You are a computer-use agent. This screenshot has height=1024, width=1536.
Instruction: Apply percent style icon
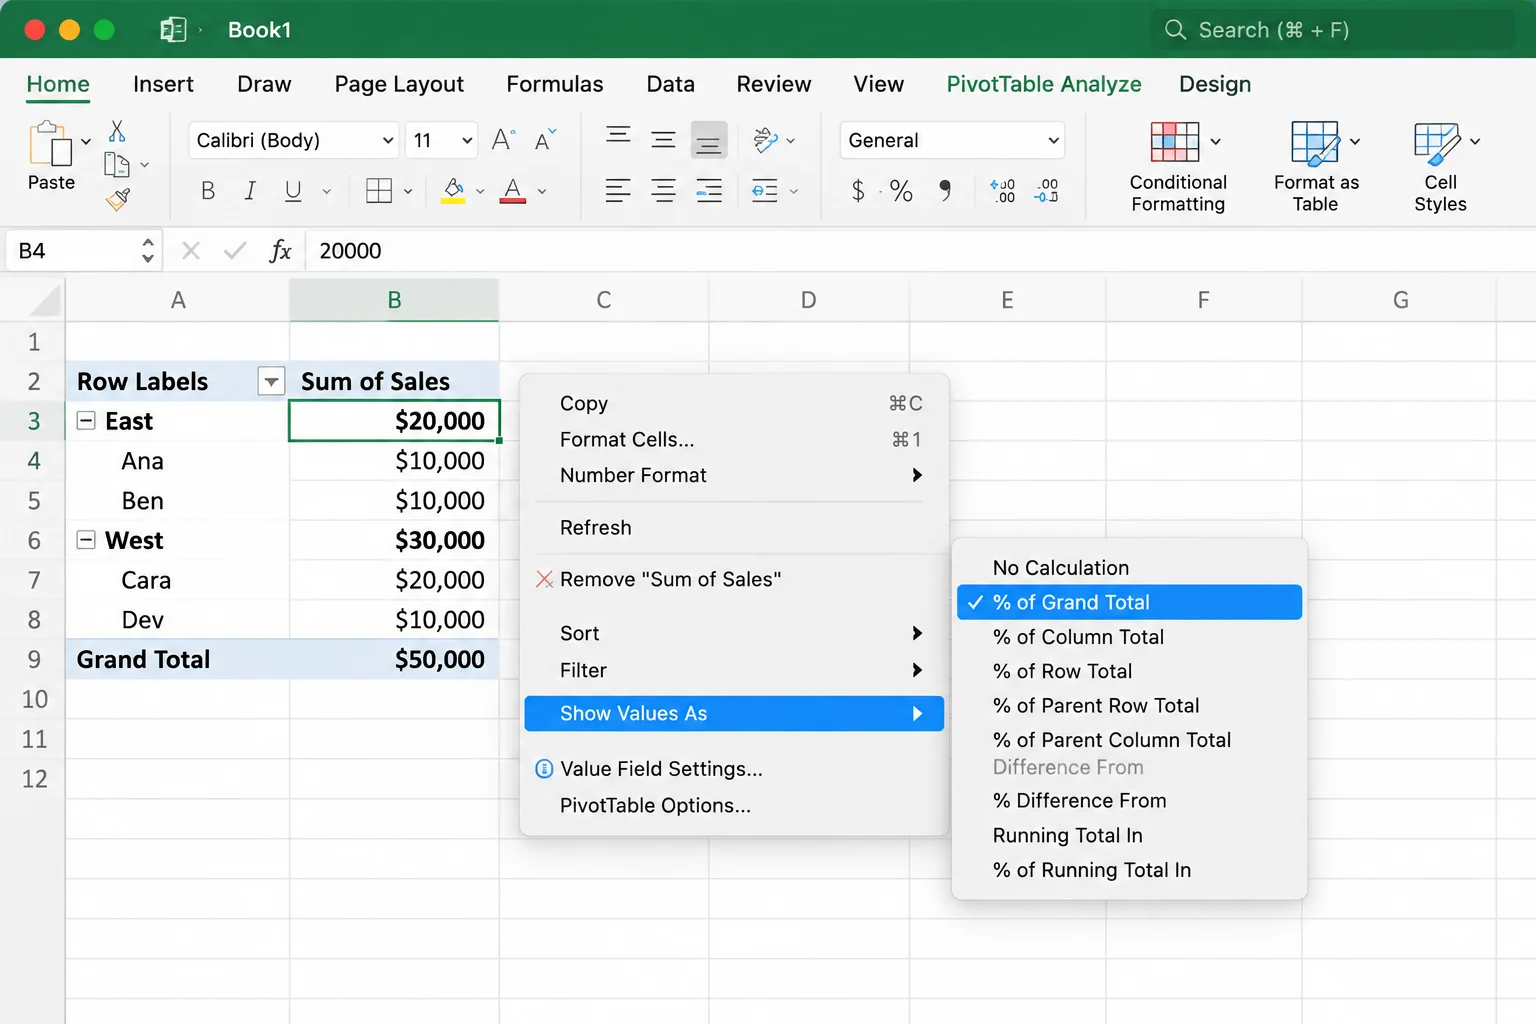coord(901,191)
